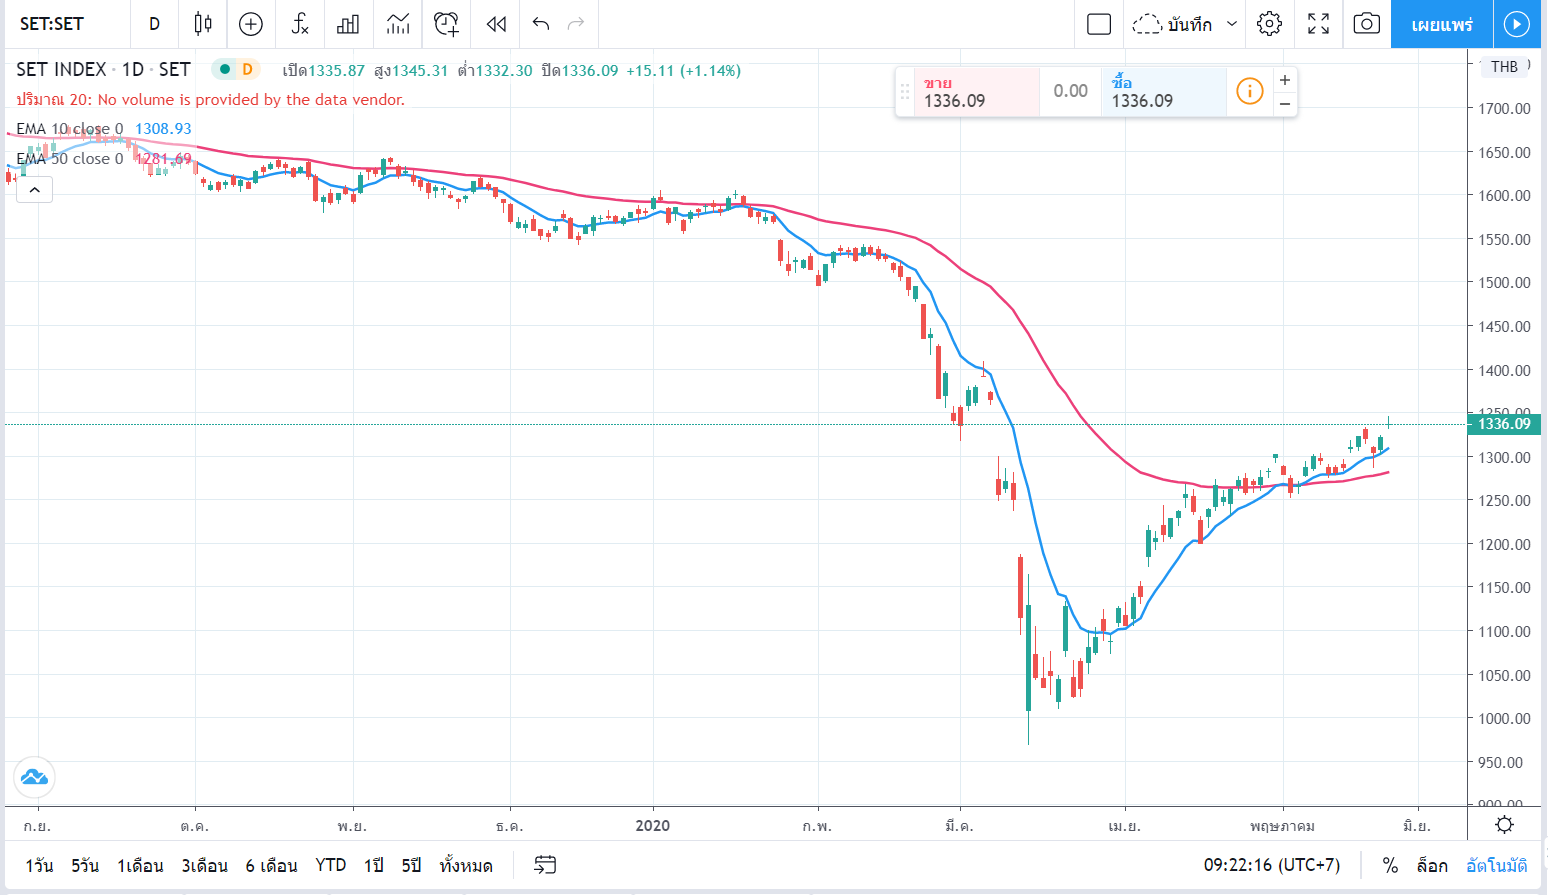The image size is (1548, 895).
Task: Undo the last chart action
Action: click(541, 24)
